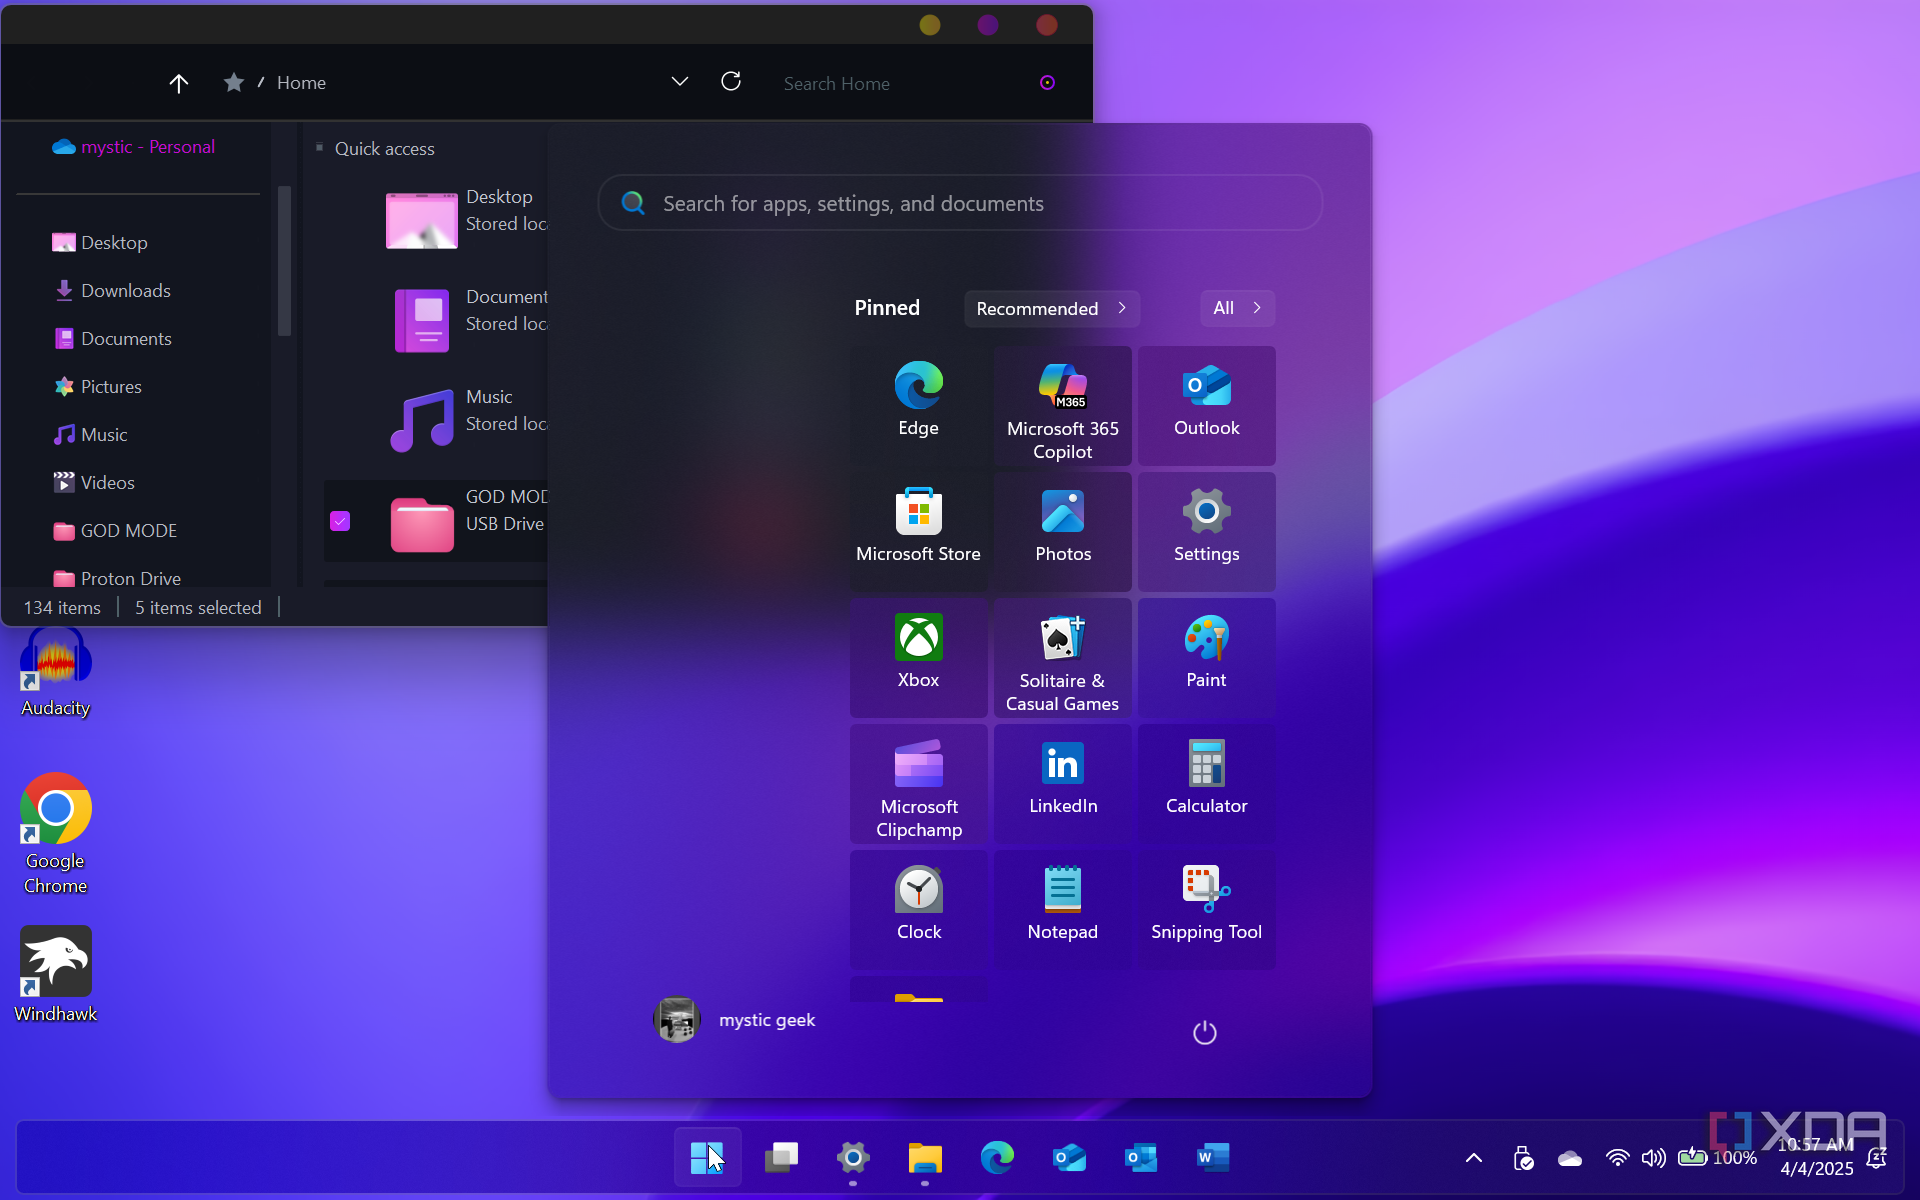
Task: Open Word from the taskbar
Action: pos(1213,1158)
